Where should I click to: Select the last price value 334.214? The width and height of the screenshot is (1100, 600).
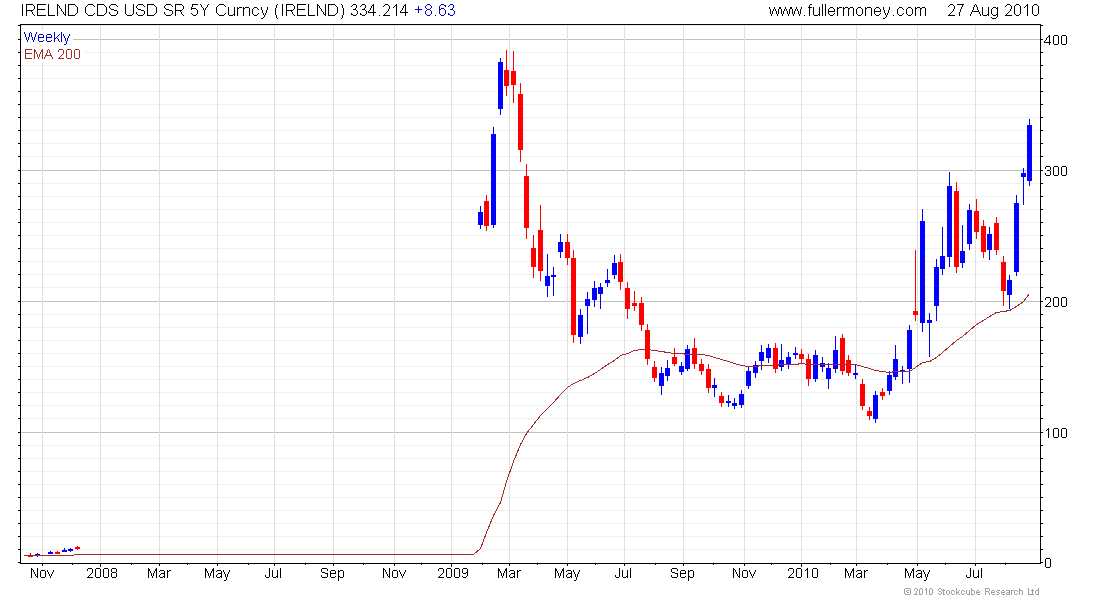click(x=380, y=11)
